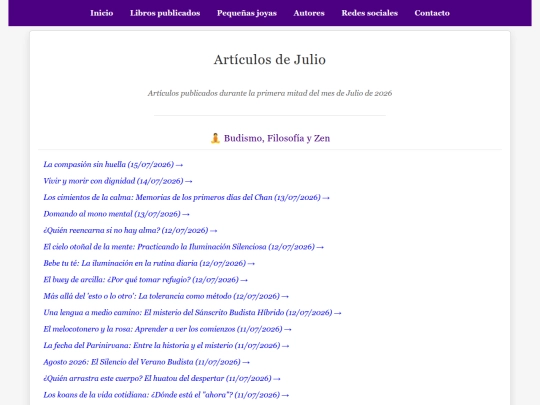The image size is (540, 405).
Task: Open the Inicio menu item
Action: point(102,13)
